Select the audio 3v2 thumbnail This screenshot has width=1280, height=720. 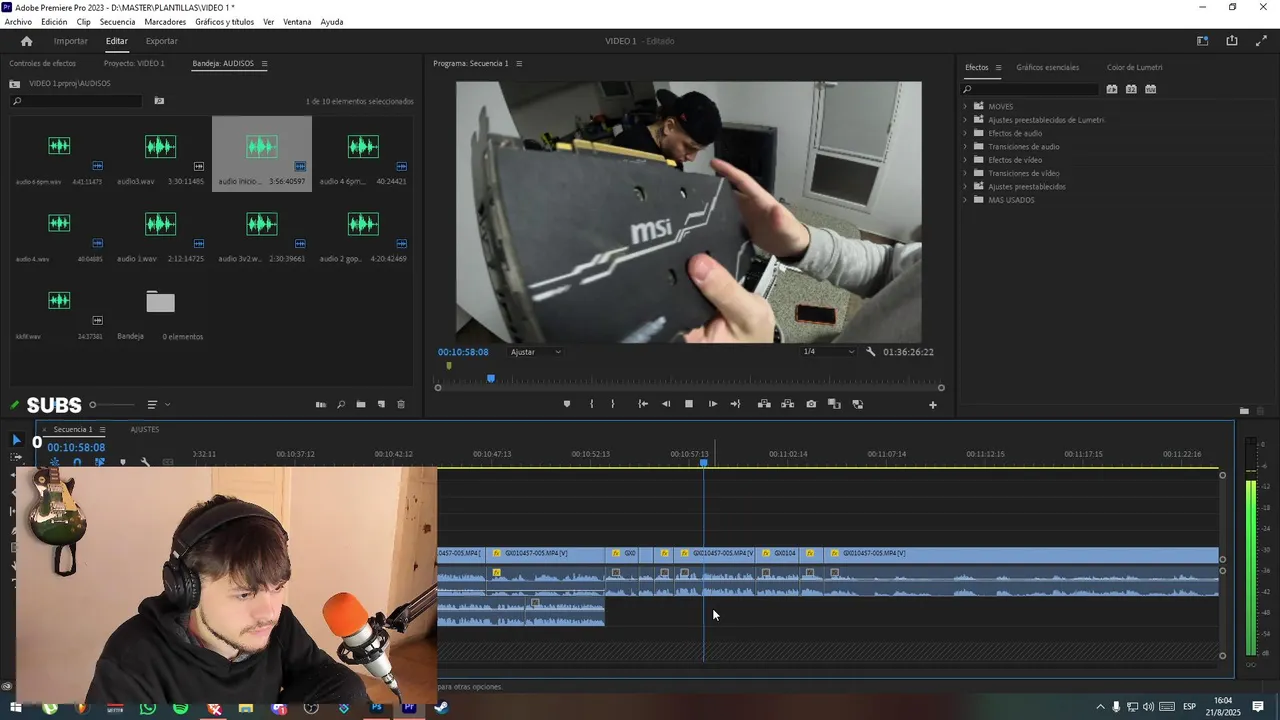(262, 224)
